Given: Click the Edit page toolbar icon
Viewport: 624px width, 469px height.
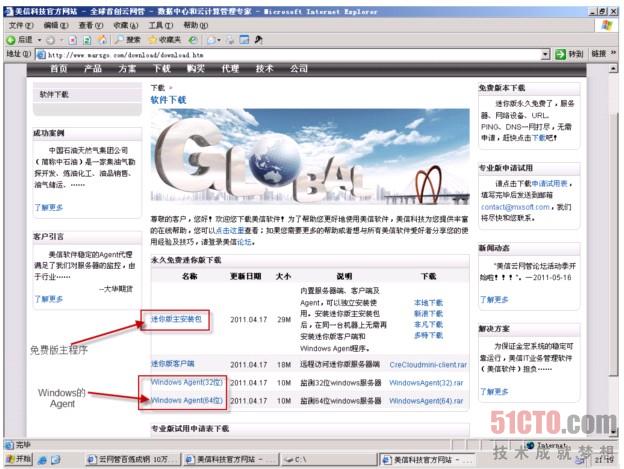Looking at the screenshot, I should (x=244, y=40).
